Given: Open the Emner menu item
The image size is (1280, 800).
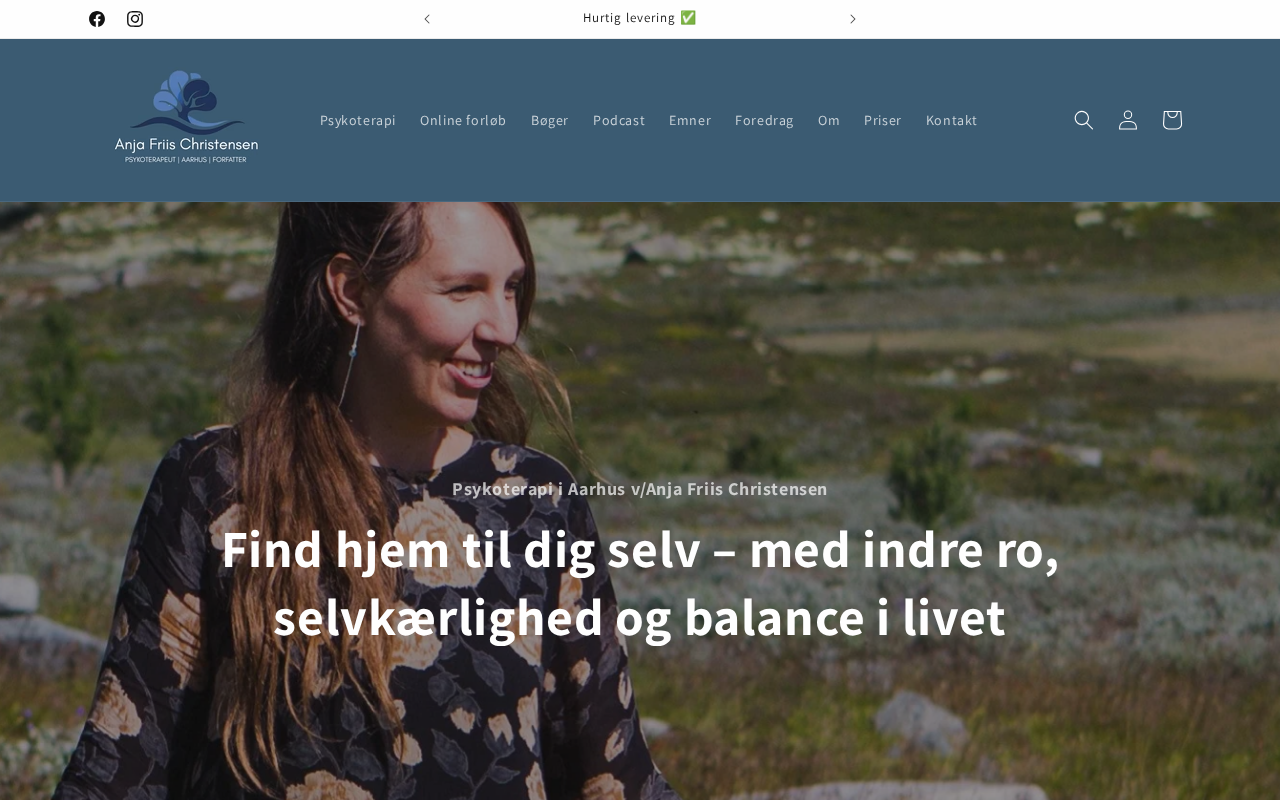Looking at the screenshot, I should point(690,120).
